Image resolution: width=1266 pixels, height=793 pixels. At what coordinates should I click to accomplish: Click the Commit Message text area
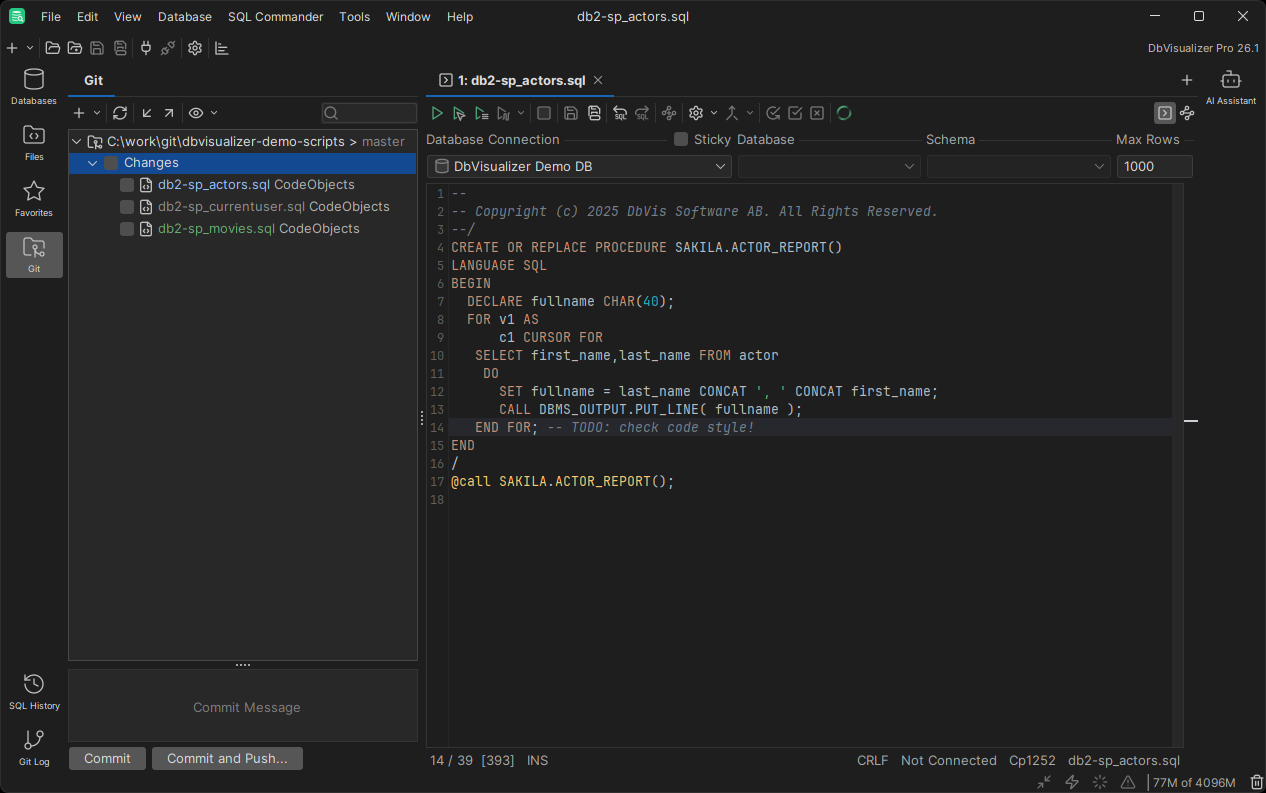coord(243,706)
